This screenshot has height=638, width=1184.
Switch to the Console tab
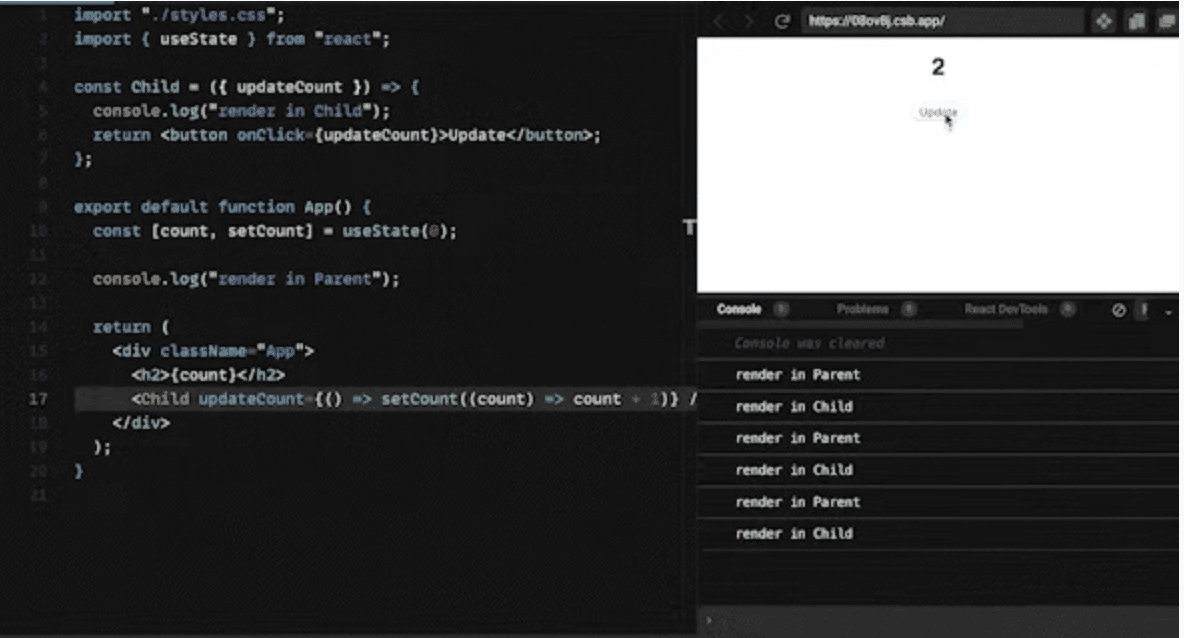[739, 310]
